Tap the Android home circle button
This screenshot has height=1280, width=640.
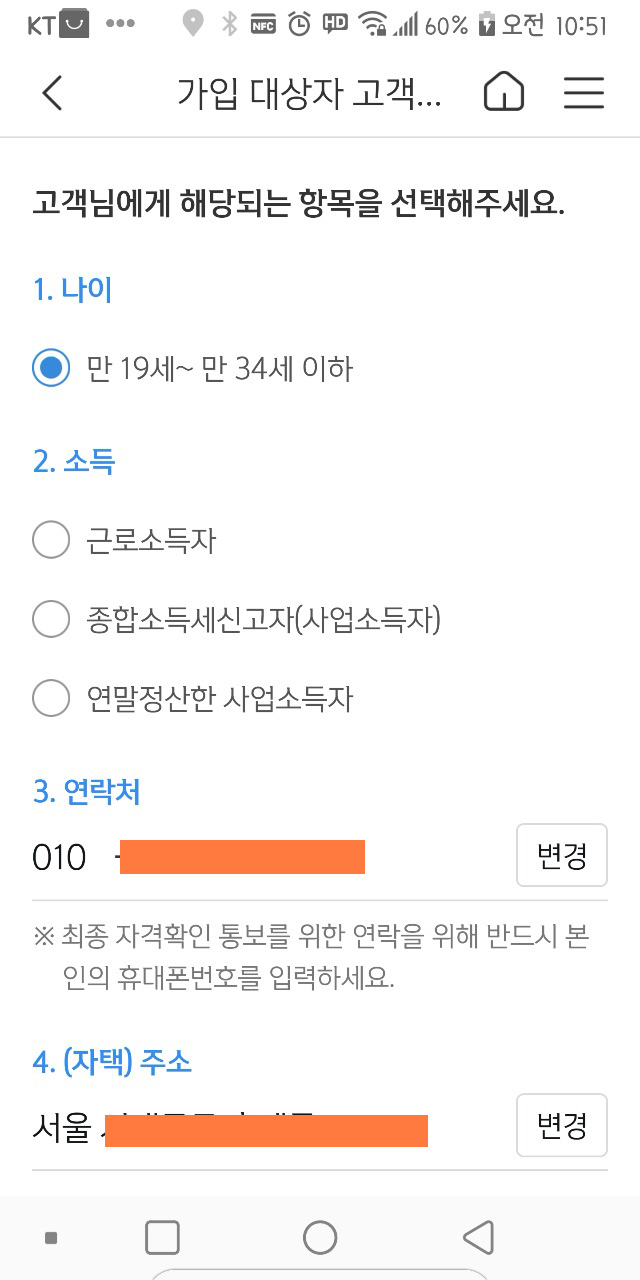coord(320,1237)
